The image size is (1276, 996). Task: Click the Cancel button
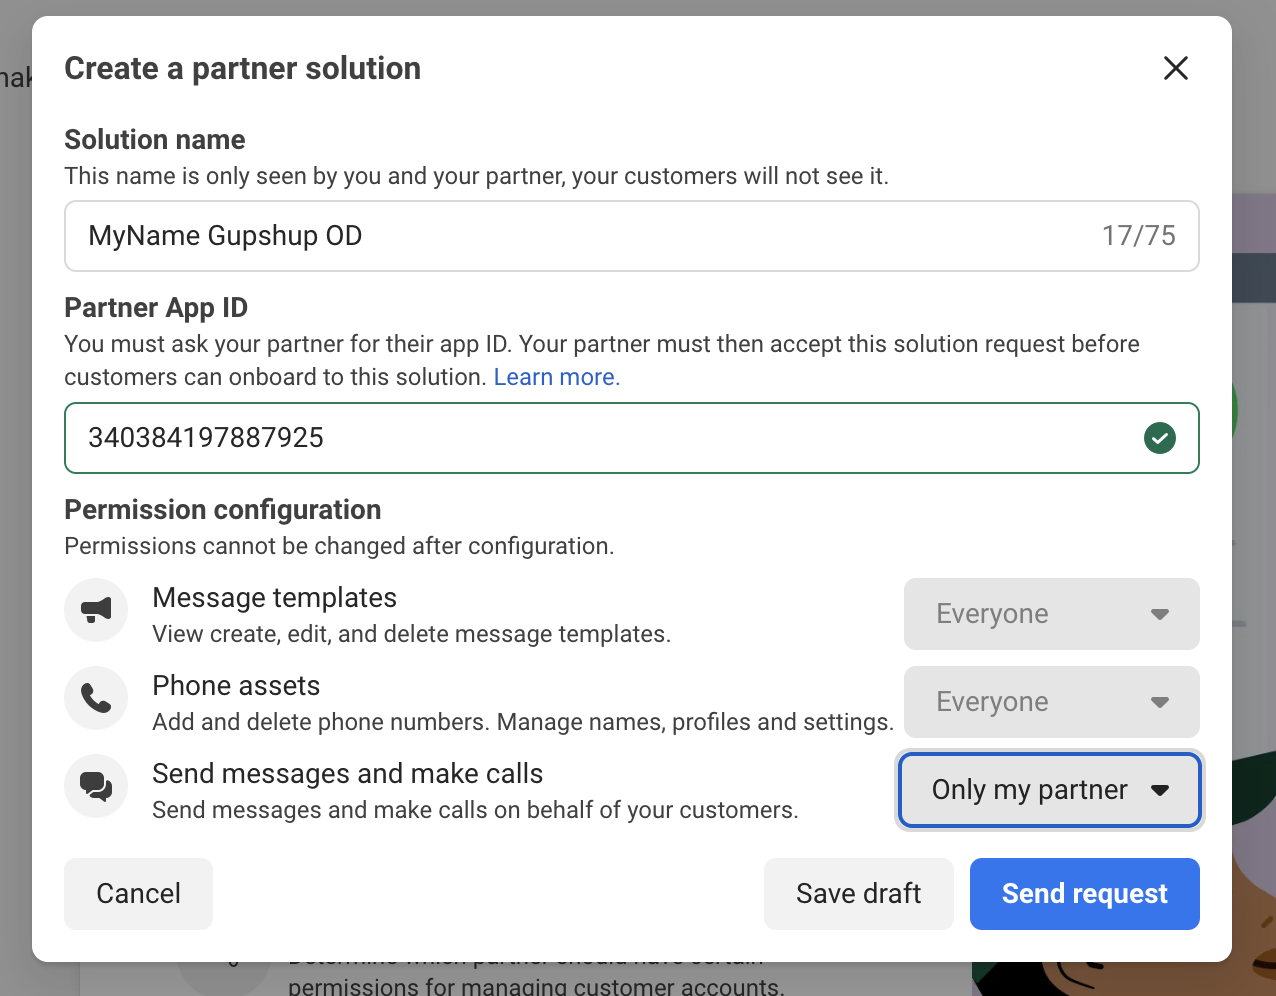pos(138,894)
